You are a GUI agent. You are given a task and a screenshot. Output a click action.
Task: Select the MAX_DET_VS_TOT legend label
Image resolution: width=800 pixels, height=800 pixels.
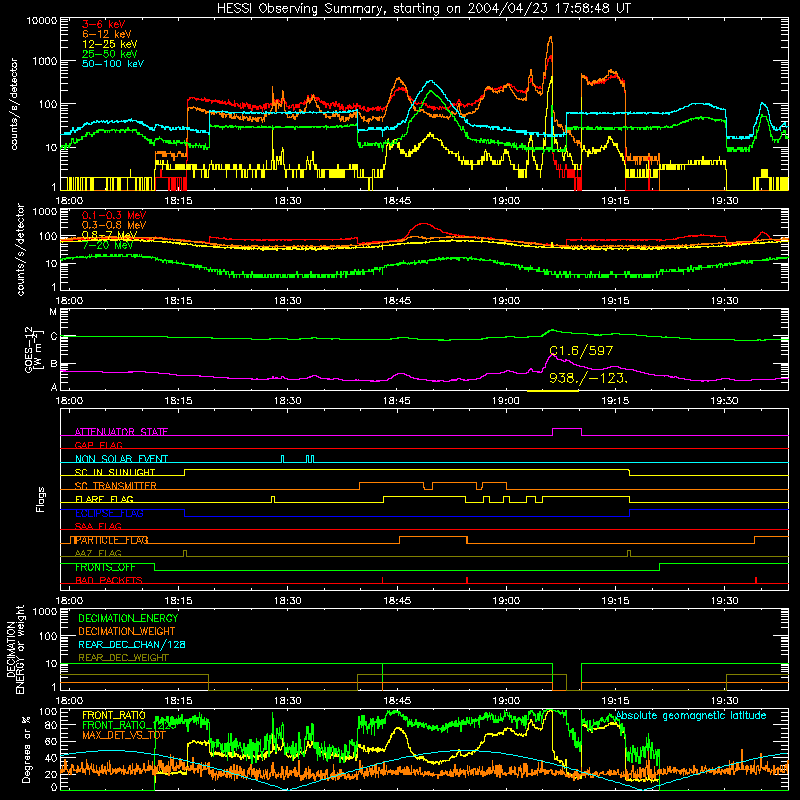point(124,735)
